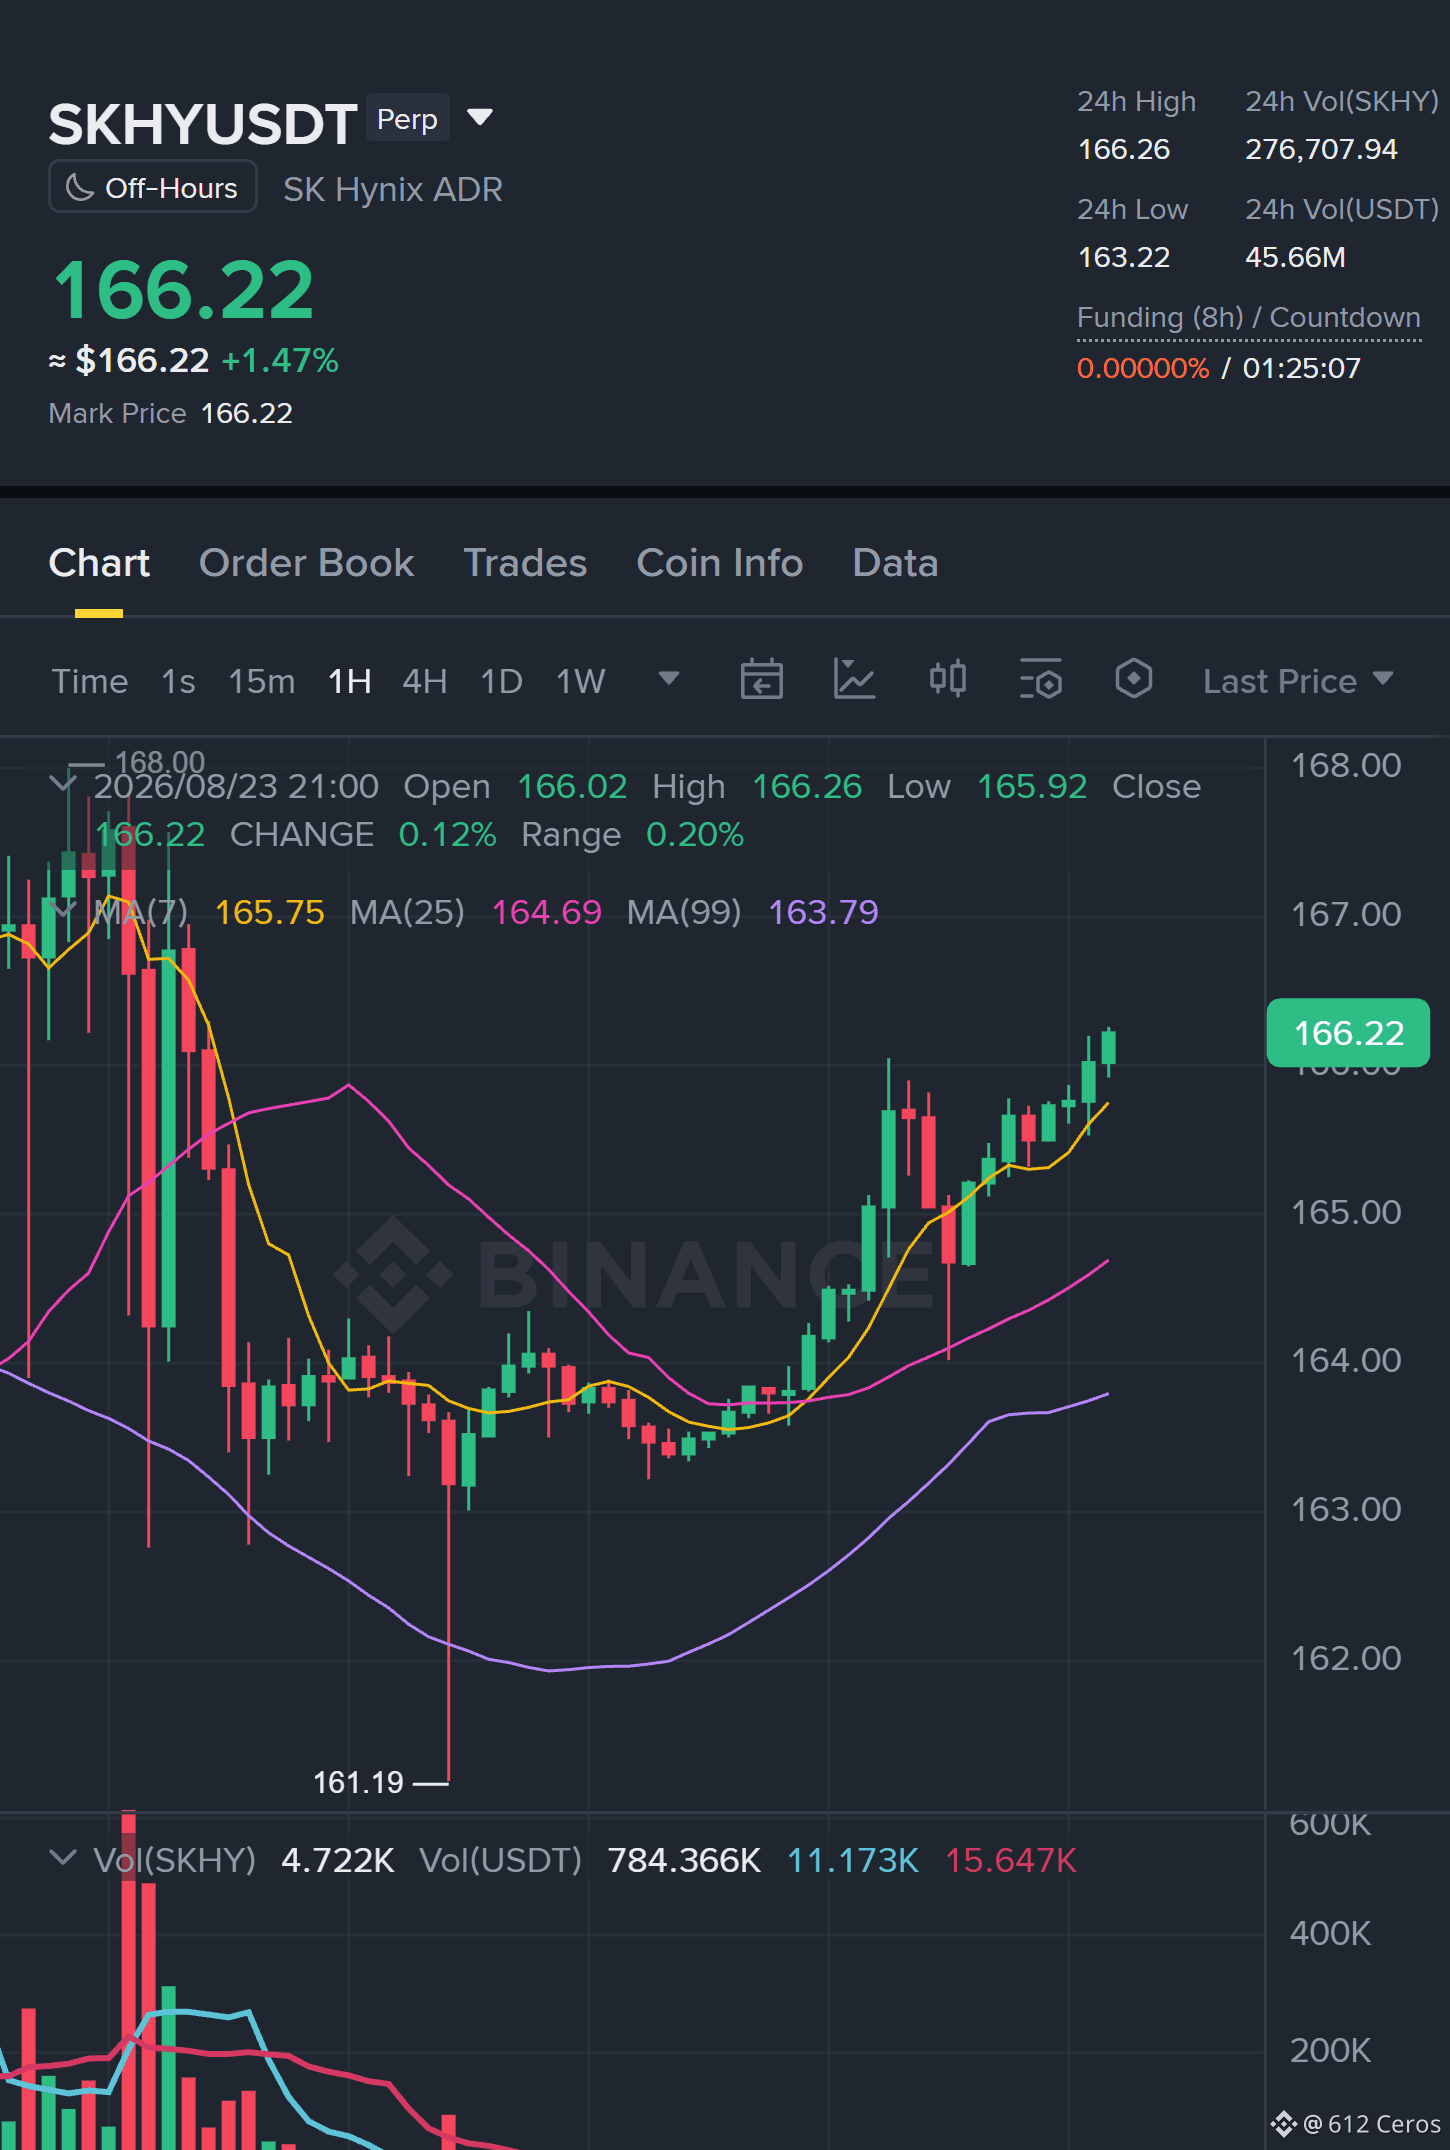Select the 15m timeframe

[x=261, y=681]
